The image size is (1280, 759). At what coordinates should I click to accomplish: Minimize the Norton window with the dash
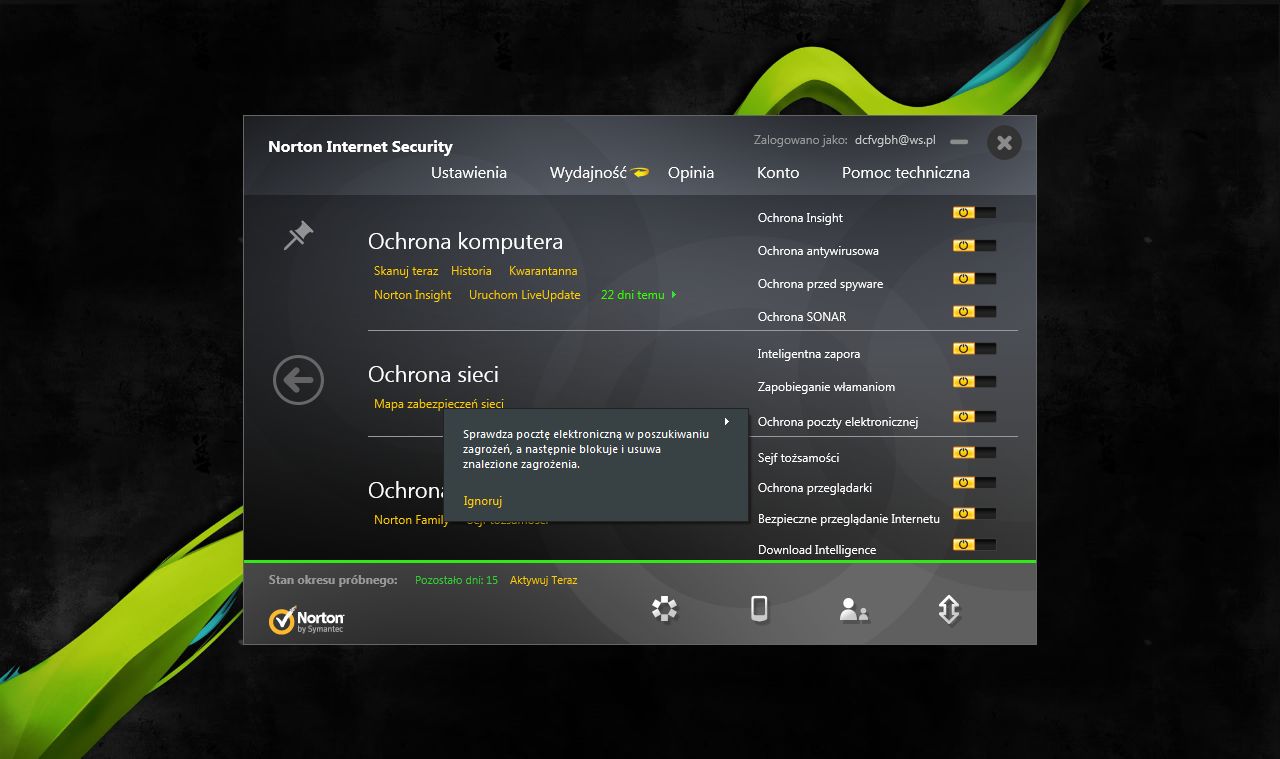959,142
